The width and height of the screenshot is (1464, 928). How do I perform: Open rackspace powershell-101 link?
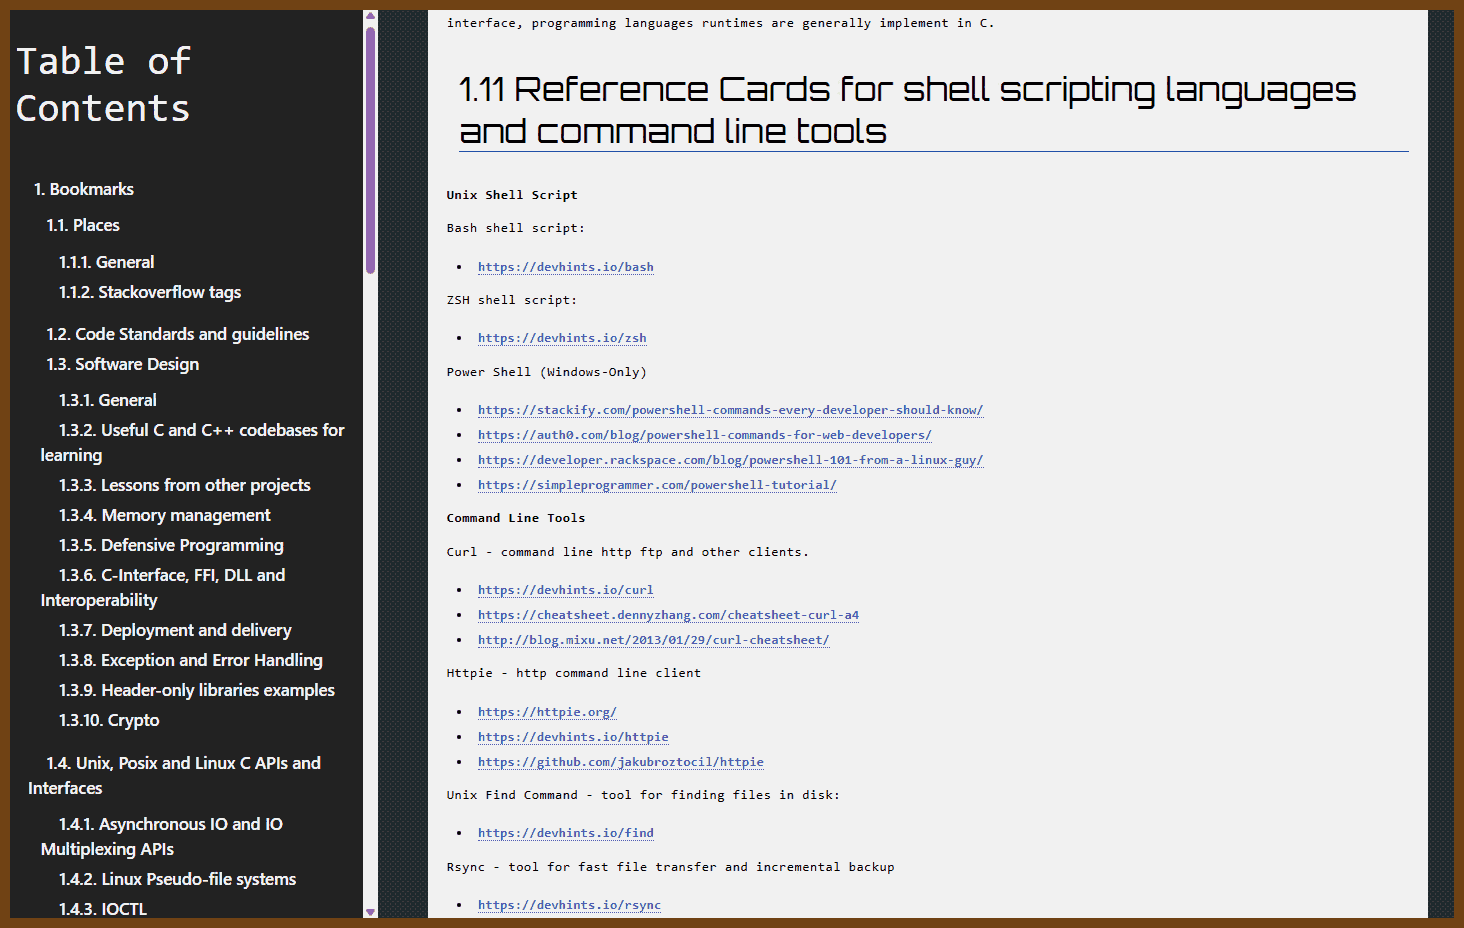pos(730,460)
